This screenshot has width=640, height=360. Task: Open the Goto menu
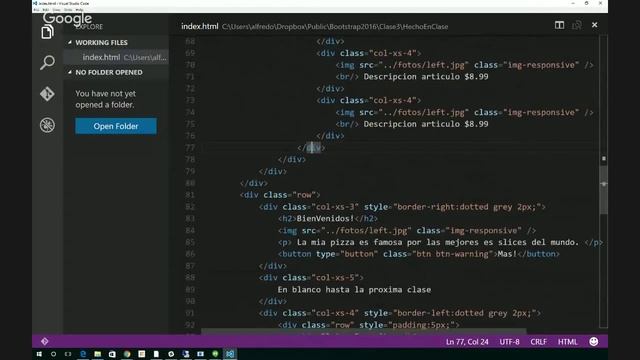point(68,10)
